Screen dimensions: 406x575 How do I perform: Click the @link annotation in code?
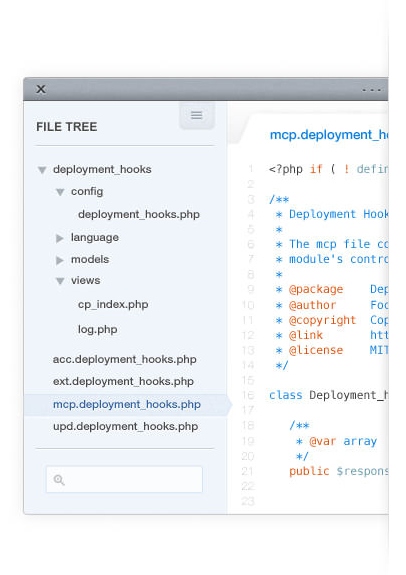(x=306, y=335)
